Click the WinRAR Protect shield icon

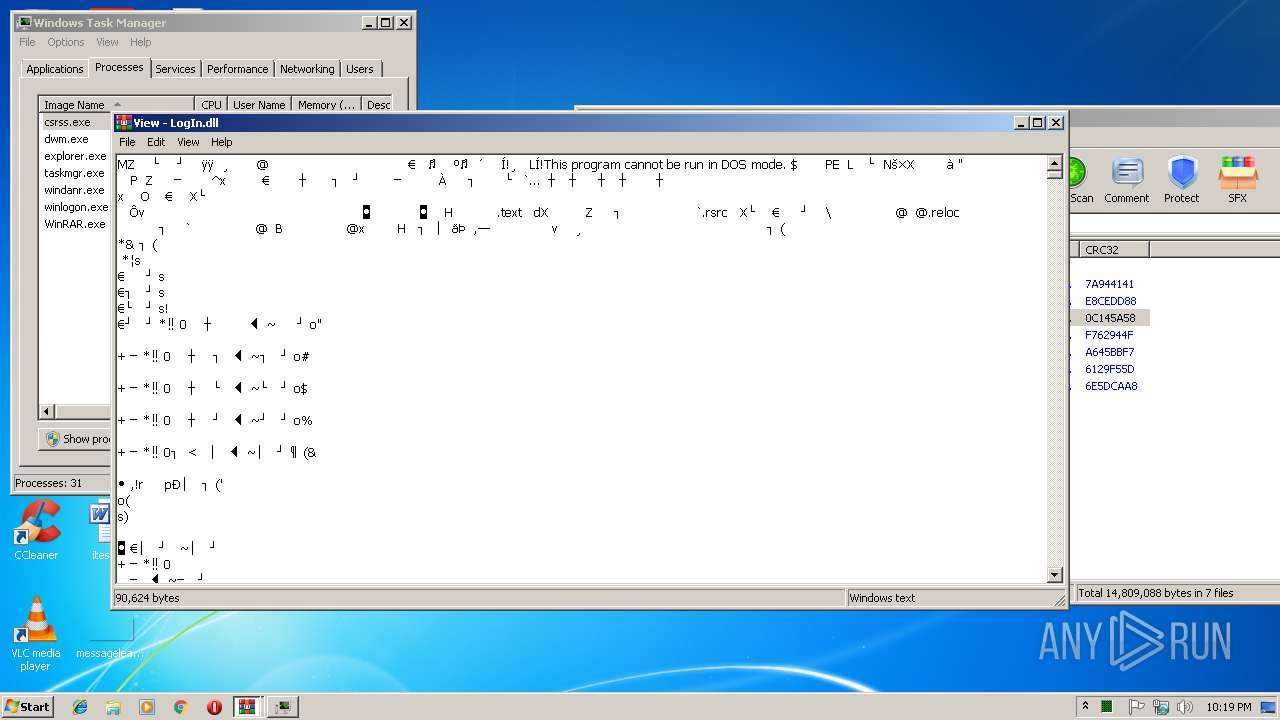tap(1181, 180)
